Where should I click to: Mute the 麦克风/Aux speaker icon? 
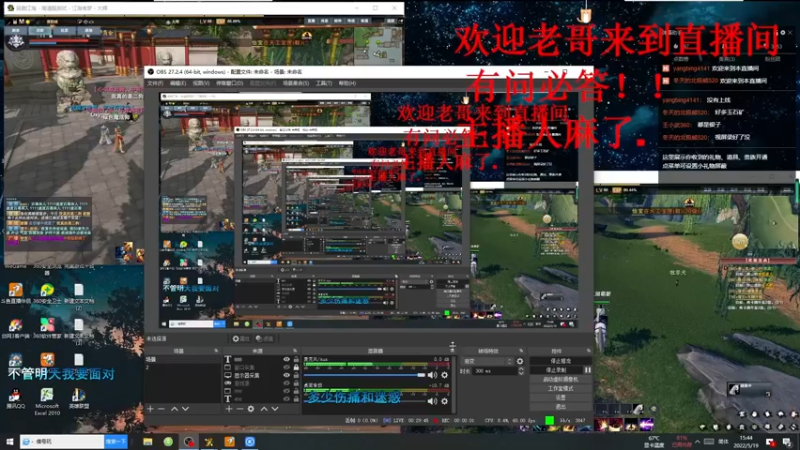point(432,375)
